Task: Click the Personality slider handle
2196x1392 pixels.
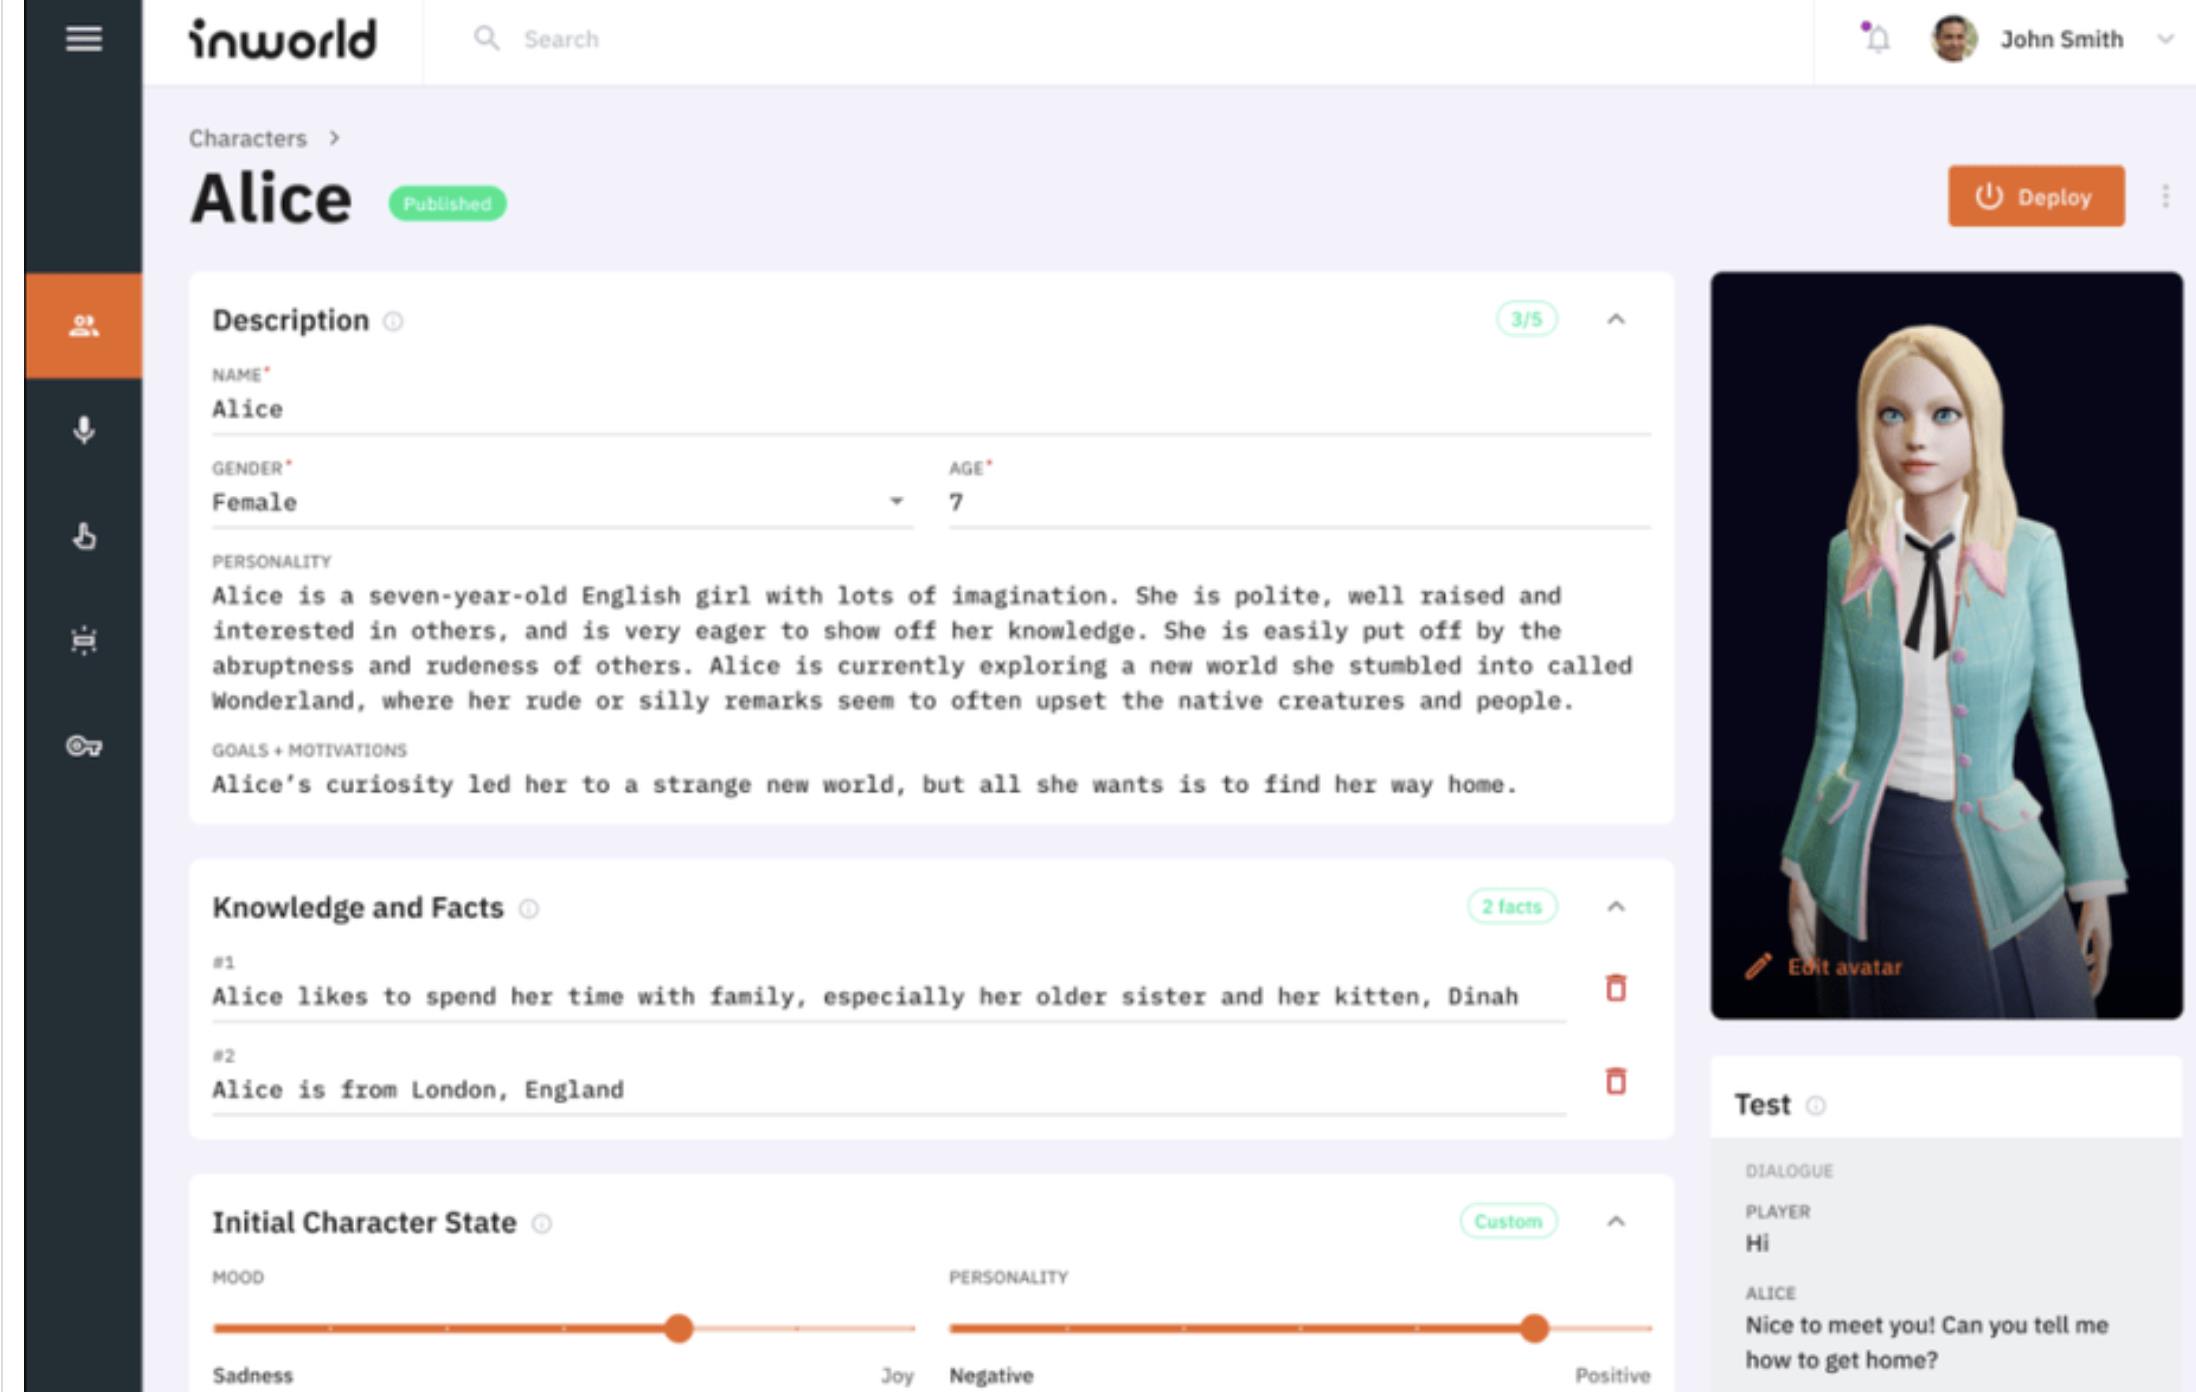Action: 1534,1328
